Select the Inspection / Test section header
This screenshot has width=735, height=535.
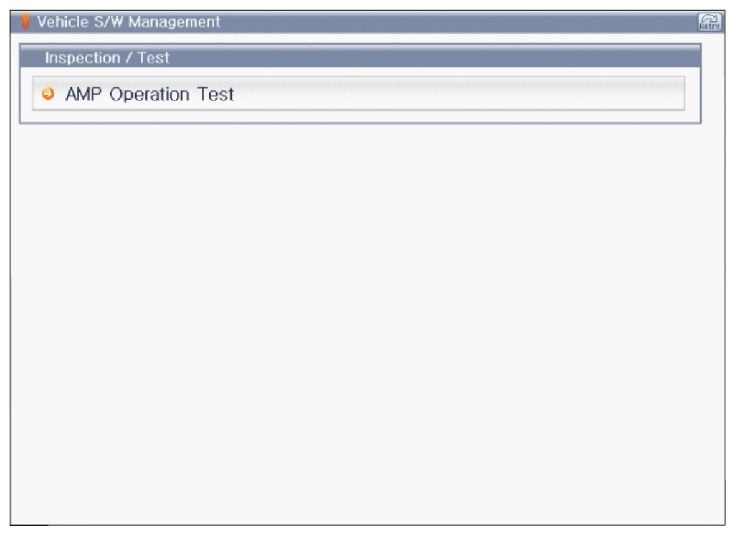(360, 57)
